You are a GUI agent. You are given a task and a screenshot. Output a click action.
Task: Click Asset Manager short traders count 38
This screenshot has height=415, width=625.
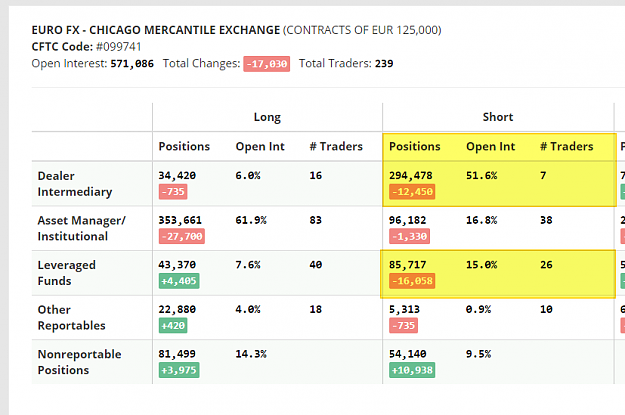point(546,220)
